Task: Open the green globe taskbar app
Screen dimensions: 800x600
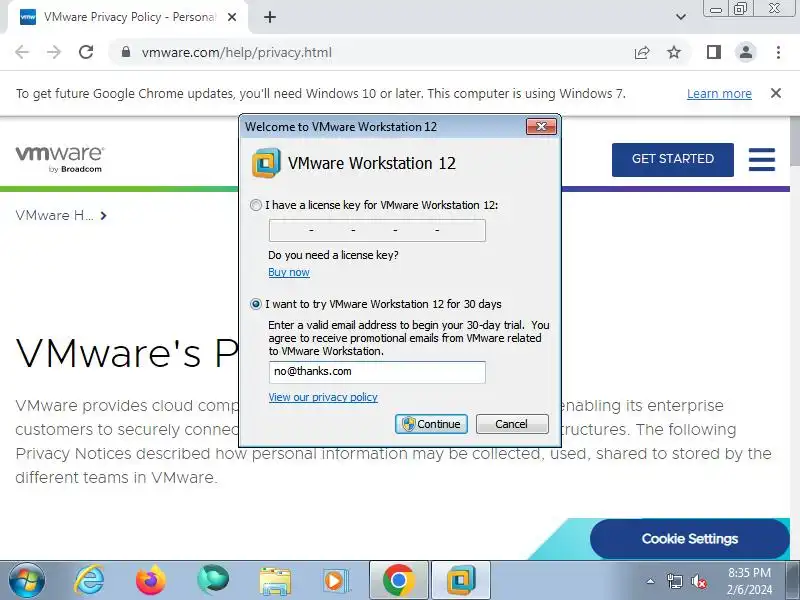Action: (213, 581)
